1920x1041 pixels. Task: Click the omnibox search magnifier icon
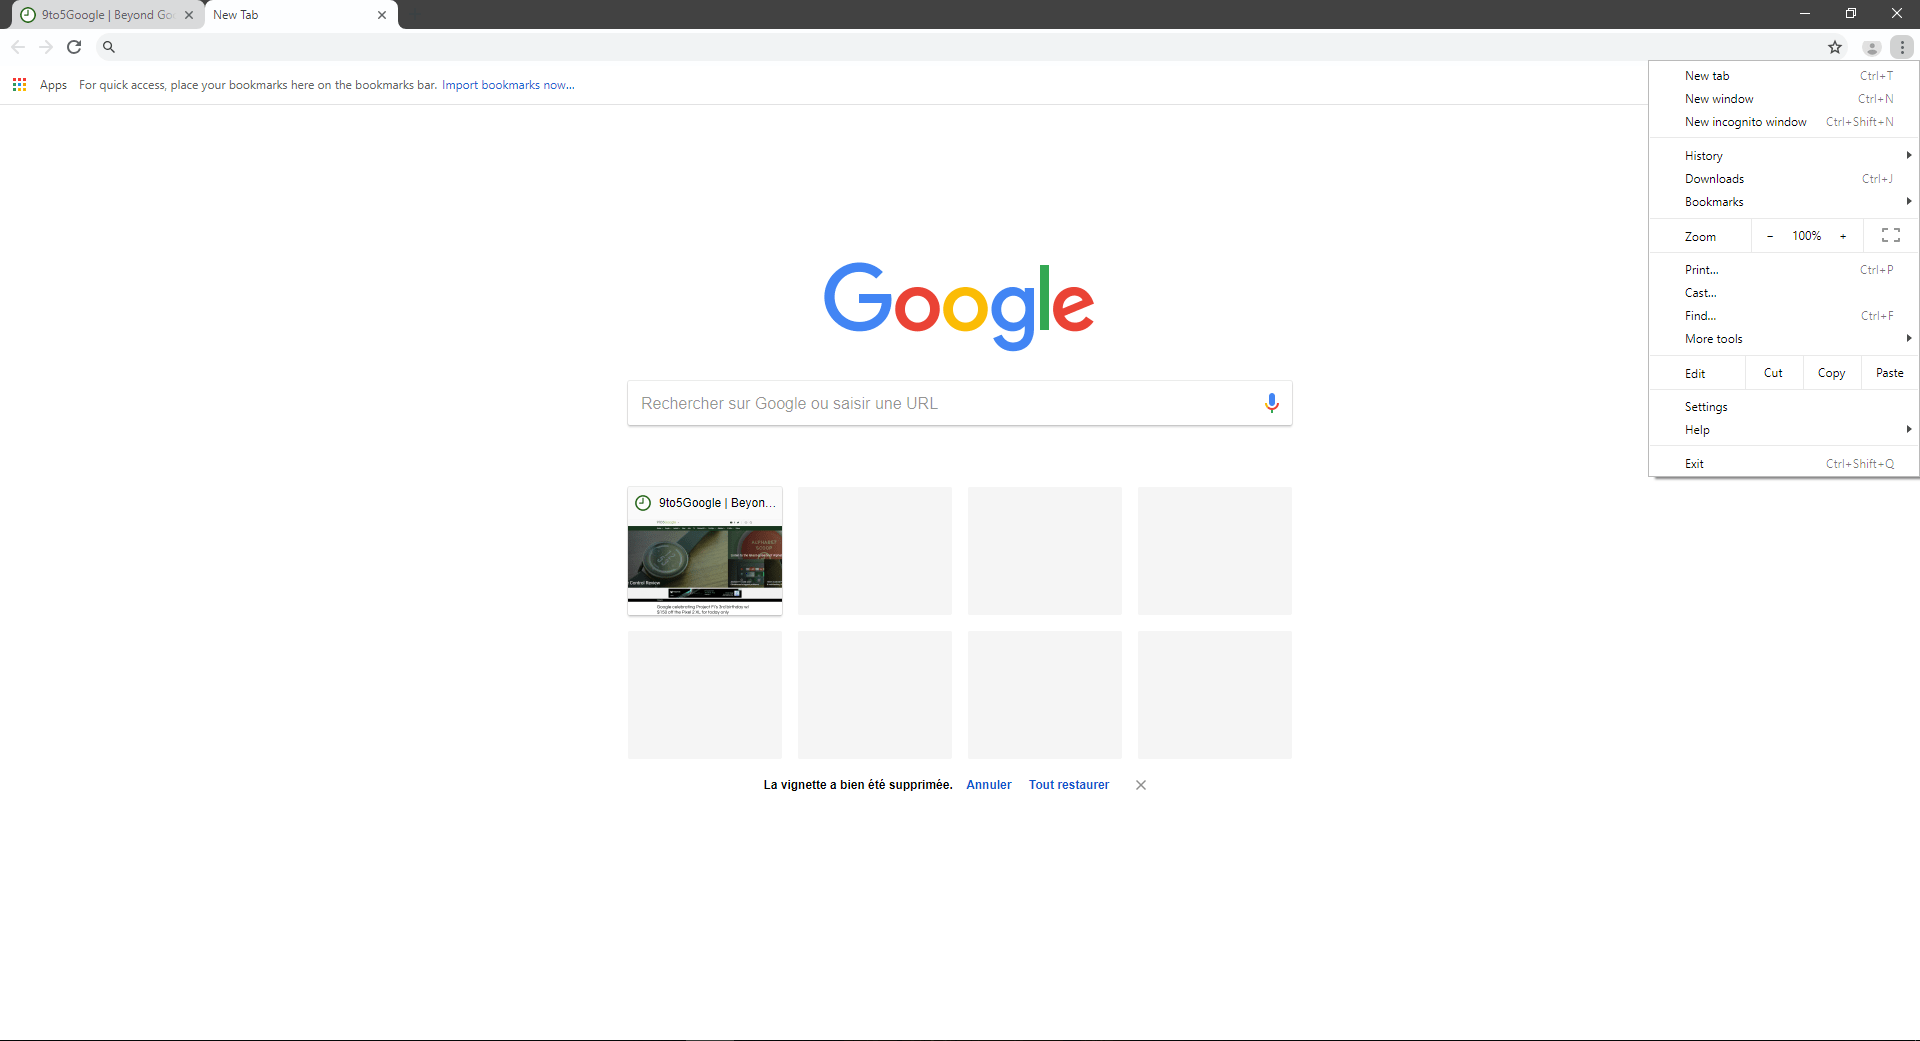(x=109, y=46)
